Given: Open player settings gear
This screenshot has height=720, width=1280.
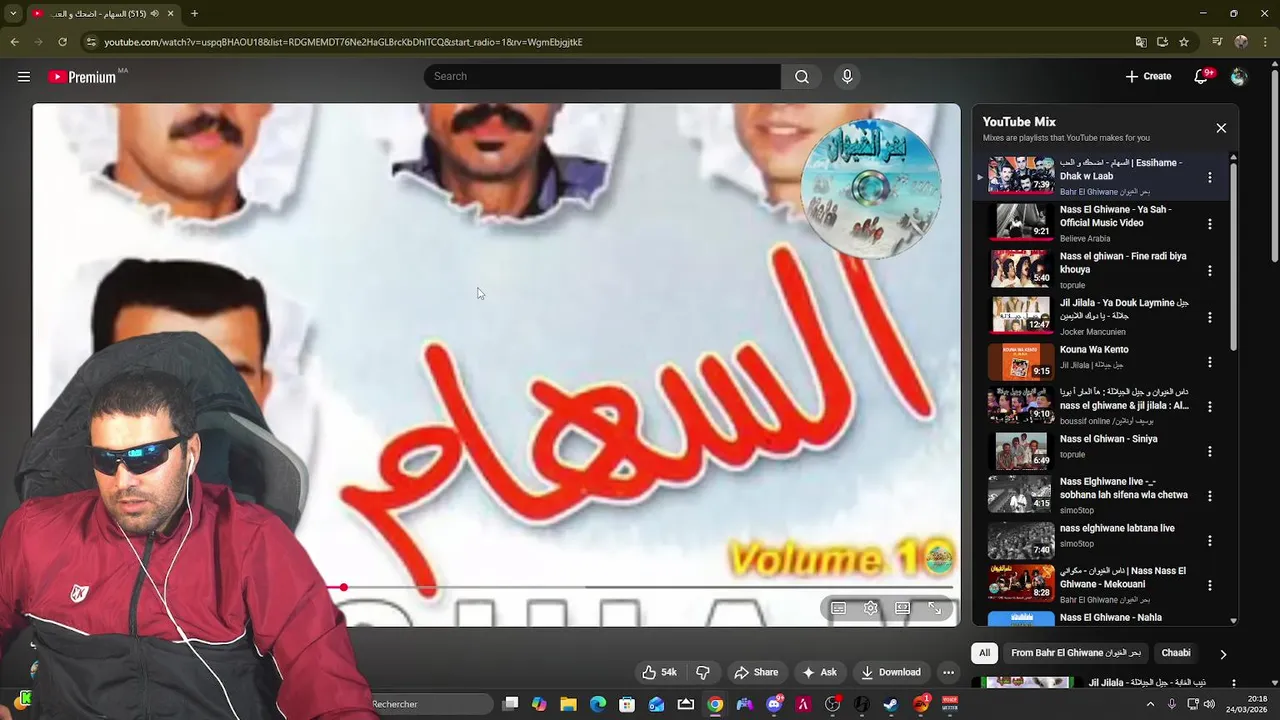Looking at the screenshot, I should click(871, 608).
